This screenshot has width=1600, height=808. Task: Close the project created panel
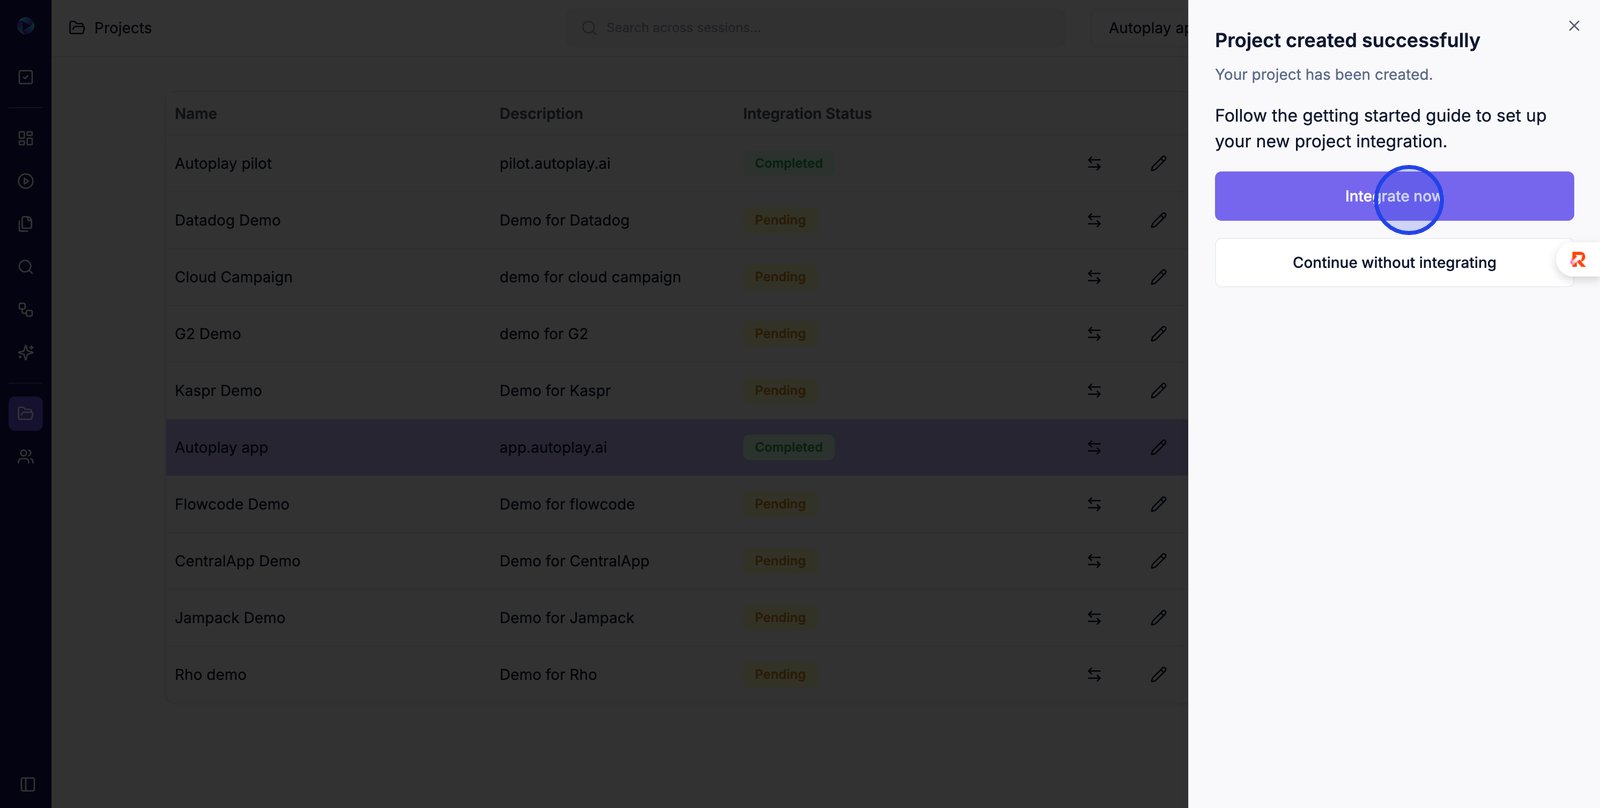1574,26
